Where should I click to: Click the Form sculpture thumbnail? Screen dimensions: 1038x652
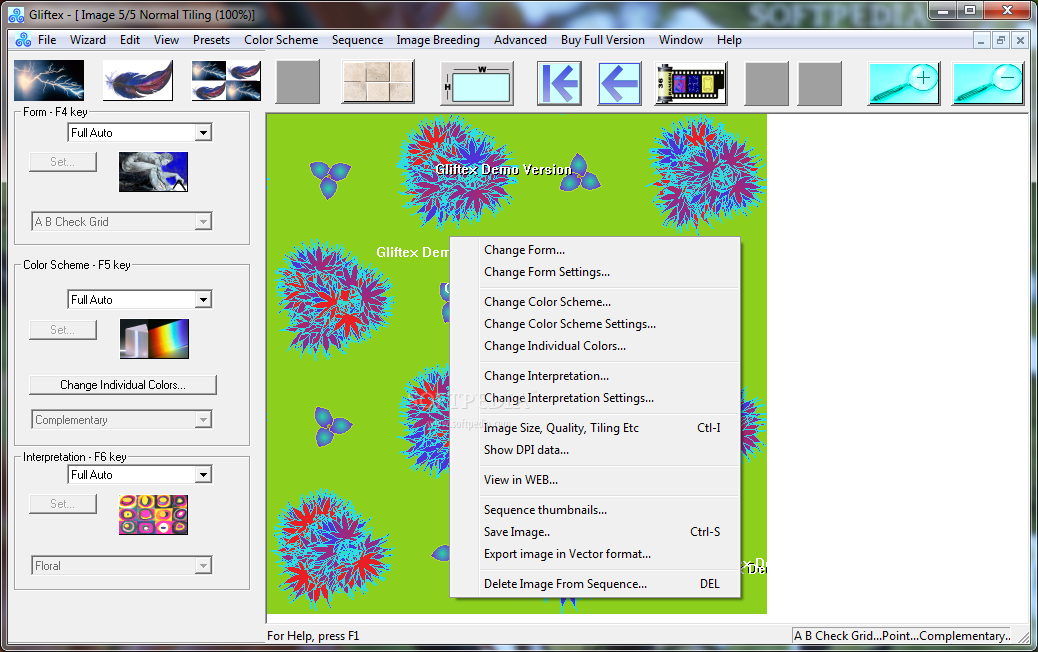[154, 172]
